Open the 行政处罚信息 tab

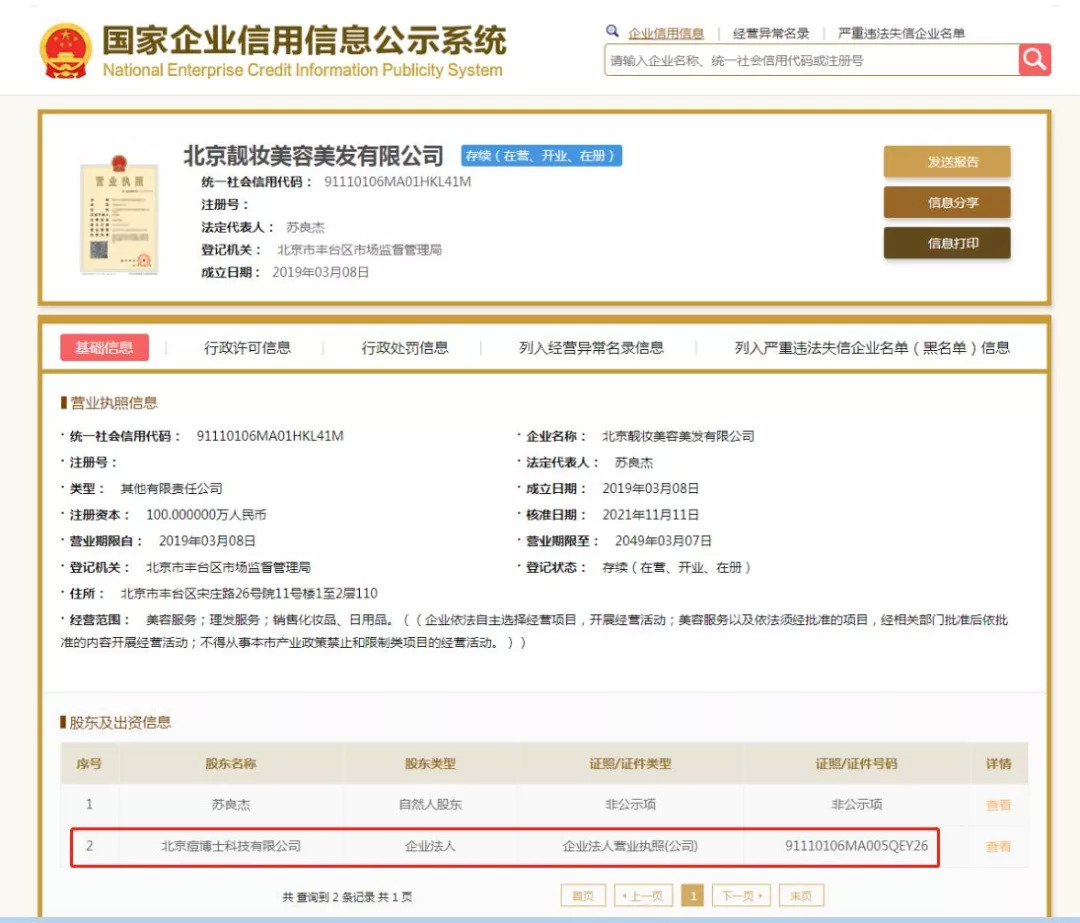coord(405,348)
